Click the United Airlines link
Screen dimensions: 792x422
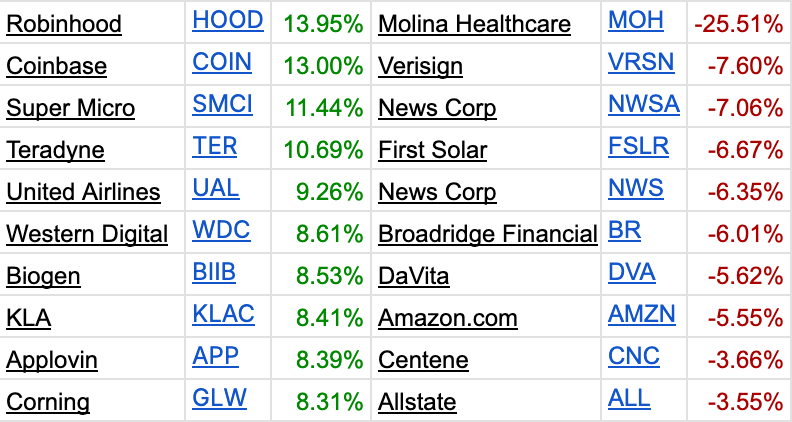click(x=83, y=192)
